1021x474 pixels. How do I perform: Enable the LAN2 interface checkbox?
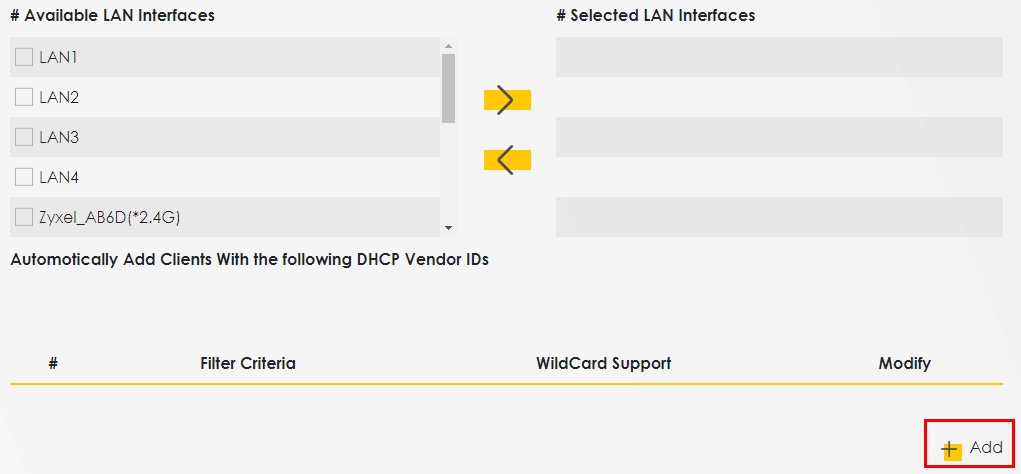click(x=24, y=97)
